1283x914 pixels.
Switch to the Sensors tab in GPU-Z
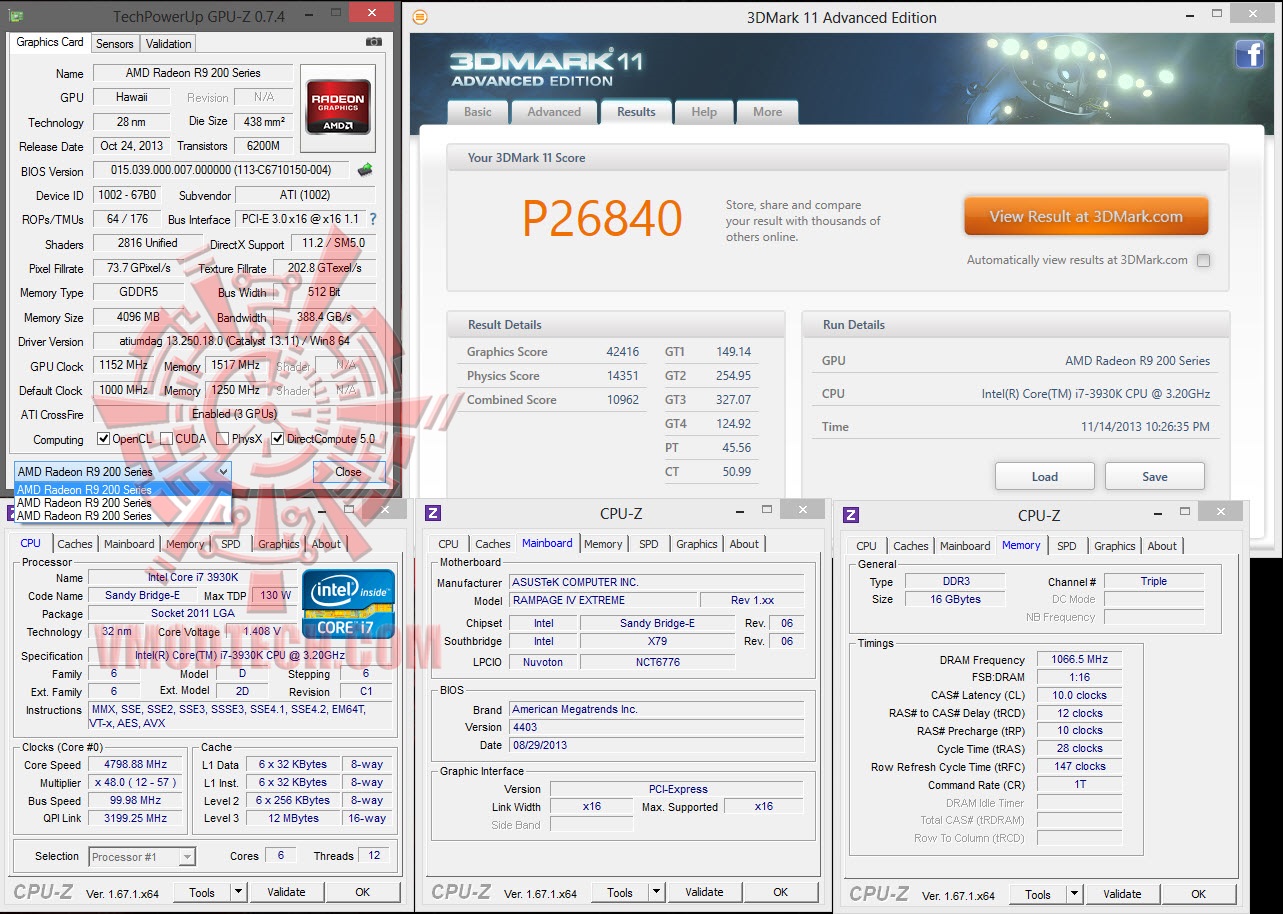tap(114, 44)
